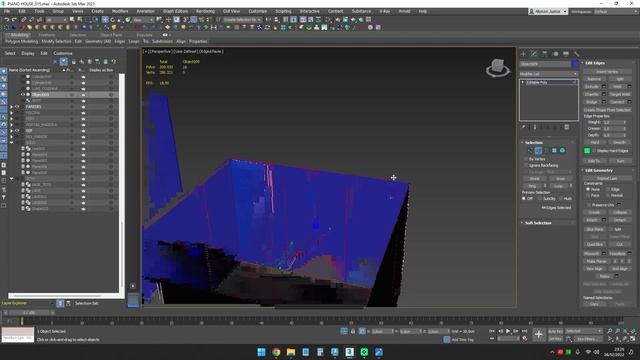Toggle the Preserve UVs checkbox

(x=589, y=204)
